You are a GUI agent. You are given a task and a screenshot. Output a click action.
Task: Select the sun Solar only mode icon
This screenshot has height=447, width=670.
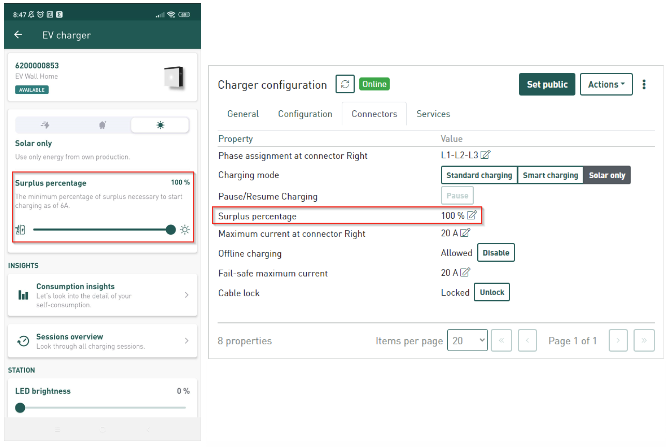click(x=160, y=125)
